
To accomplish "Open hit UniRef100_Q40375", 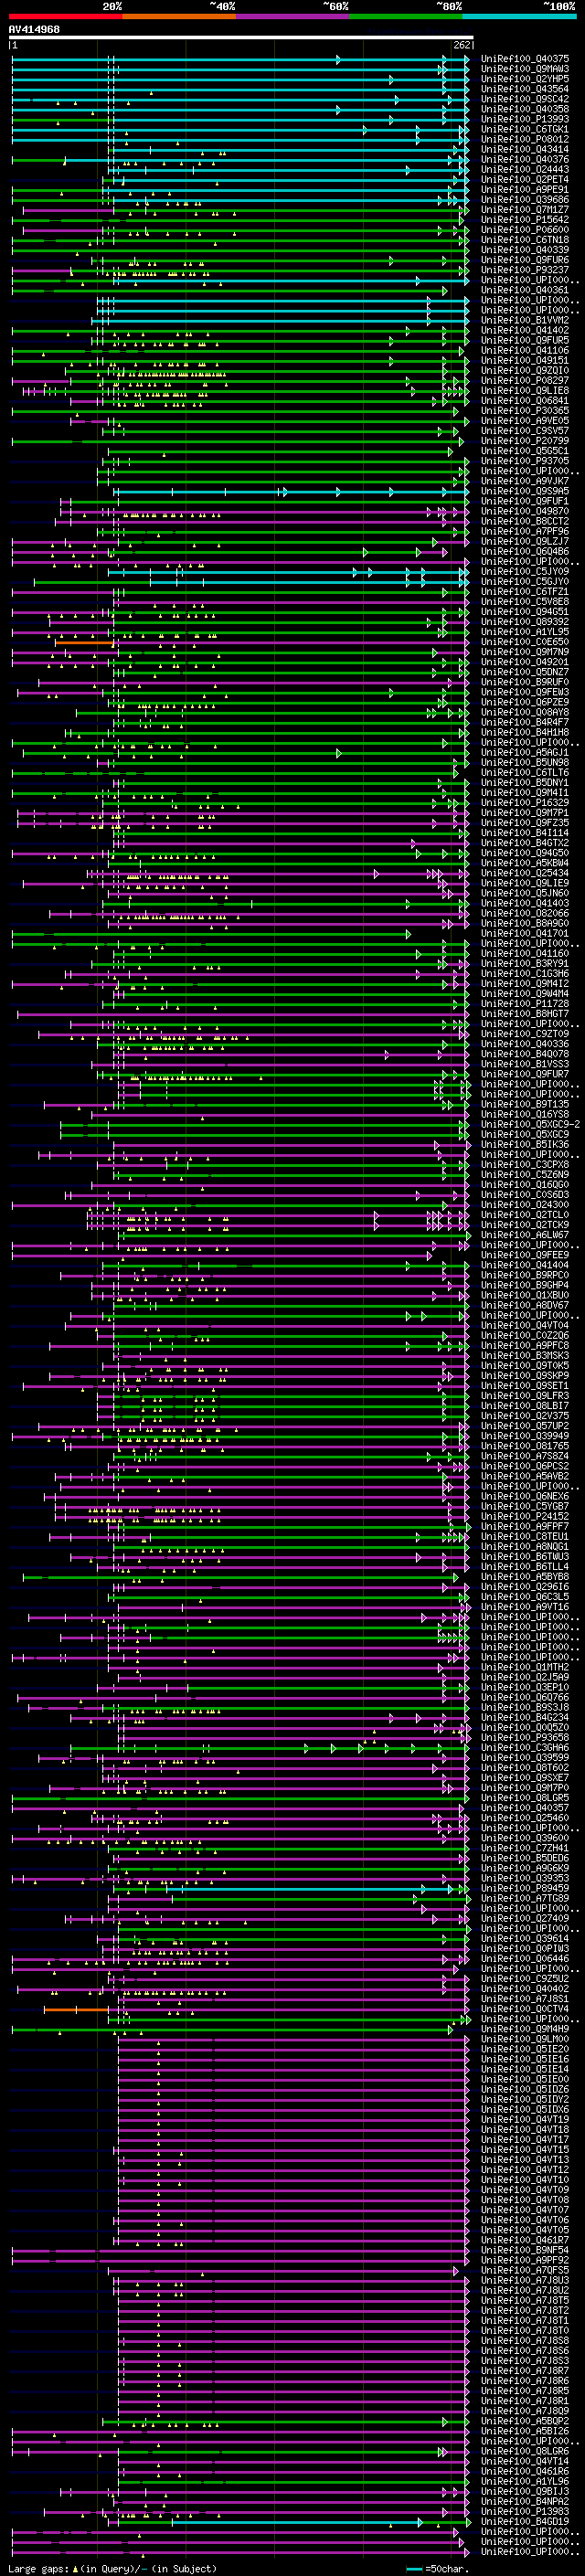I will click(x=525, y=59).
